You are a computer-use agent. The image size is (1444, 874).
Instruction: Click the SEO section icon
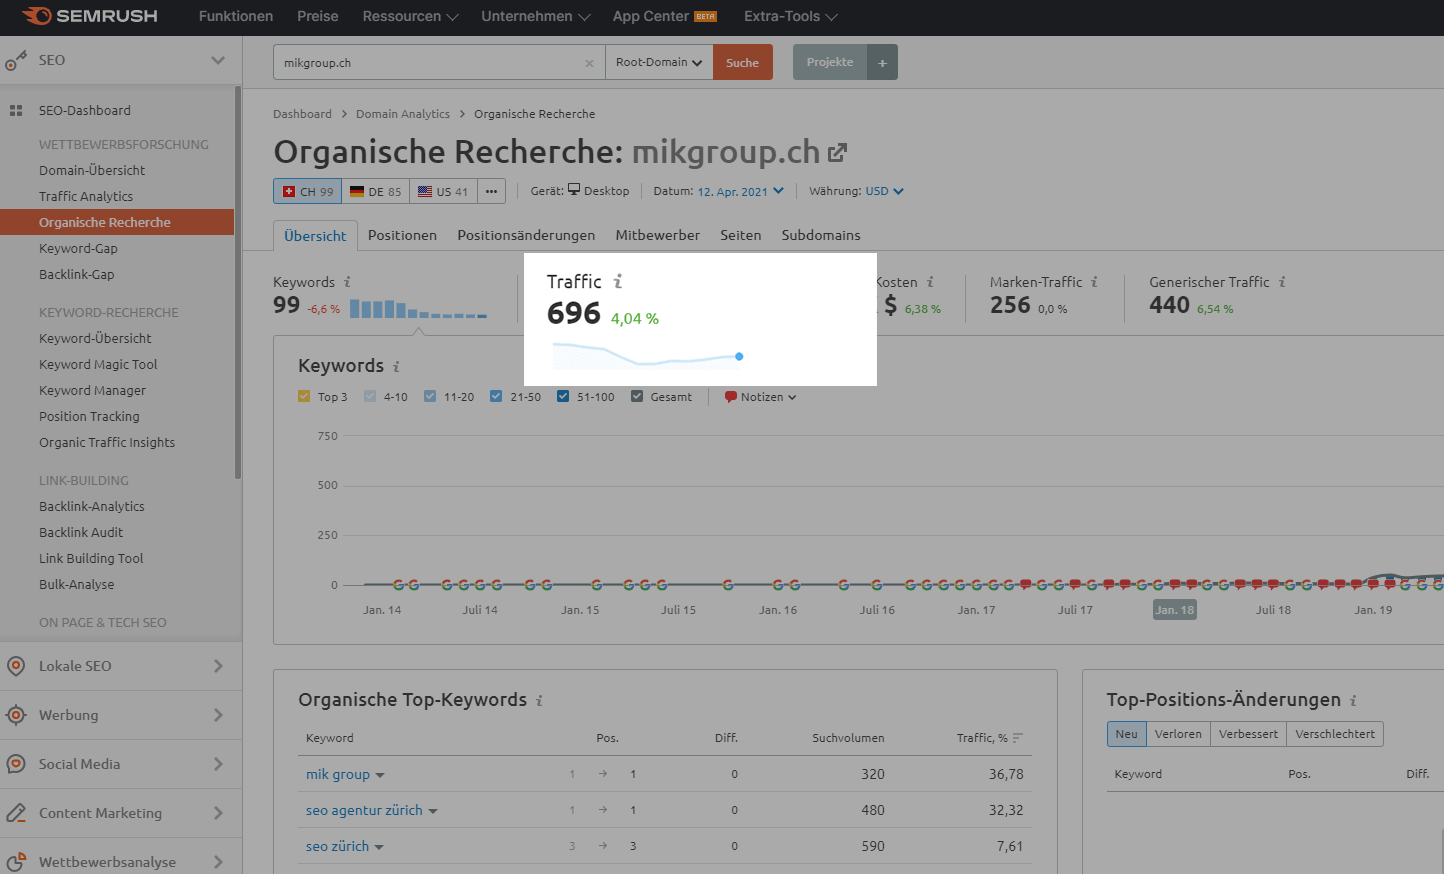(x=16, y=60)
